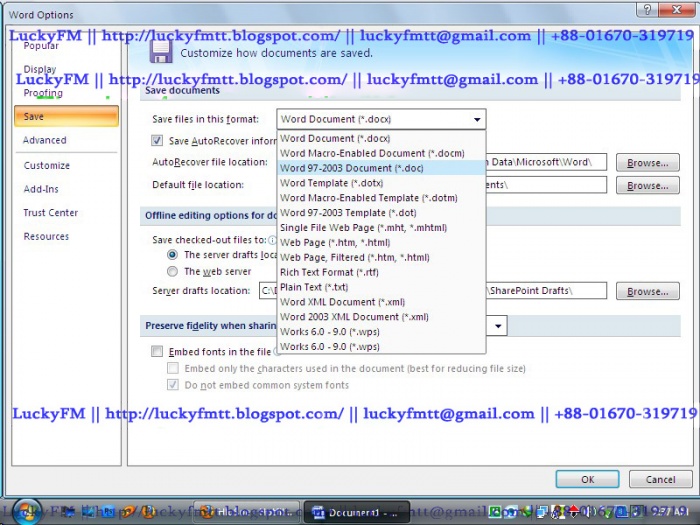Toggle Save AutoRecover information checkbox
Screen dimensions: 700x525
(157, 141)
